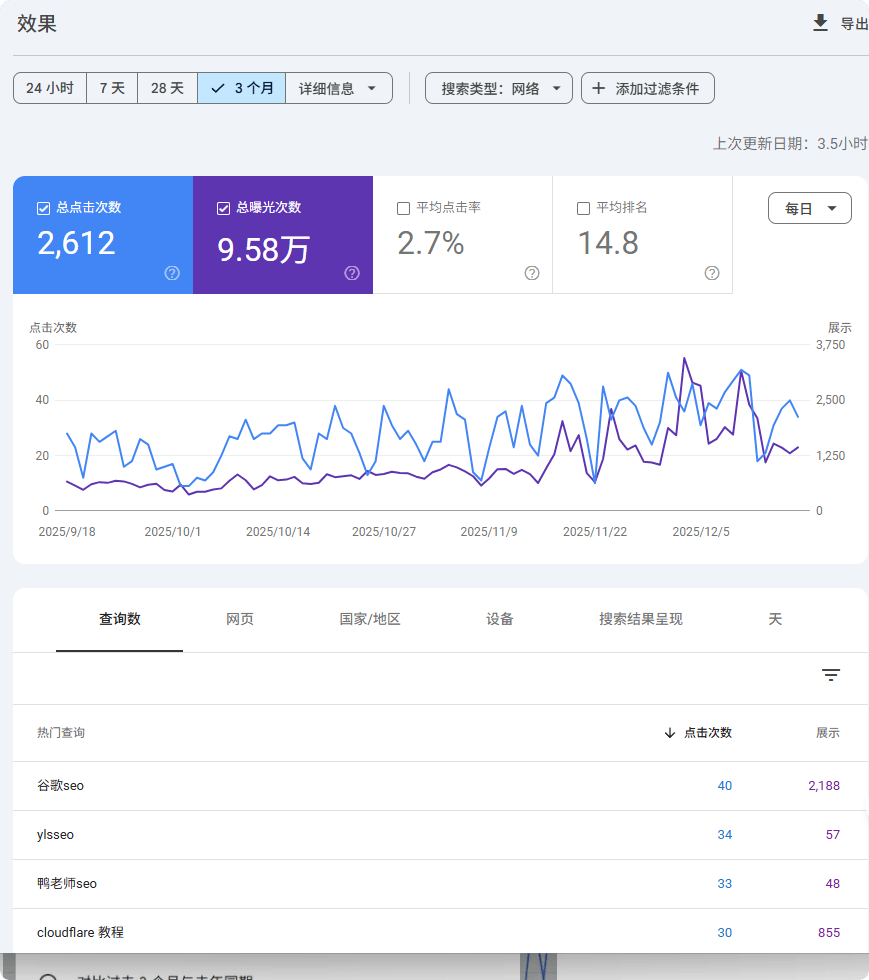Screen dimensions: 869x980
Task: Click the help icon beside 平均排名
Action: [710, 272]
